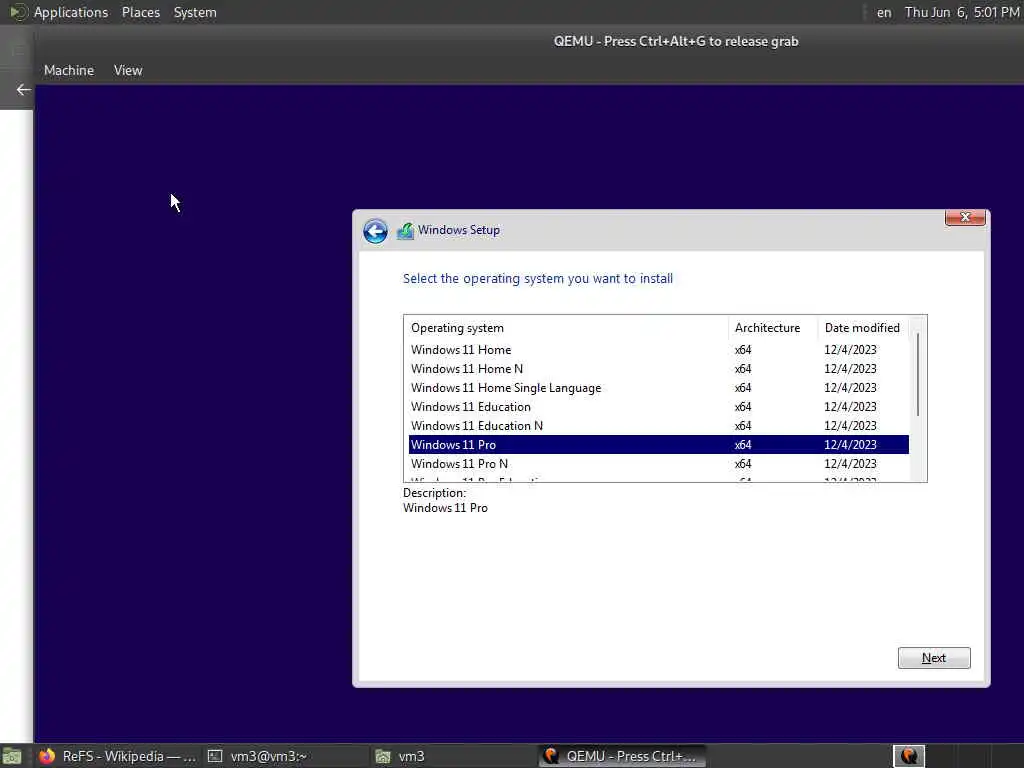Click the Firefox icon in the taskbar
The height and width of the screenshot is (768, 1024).
pos(47,756)
